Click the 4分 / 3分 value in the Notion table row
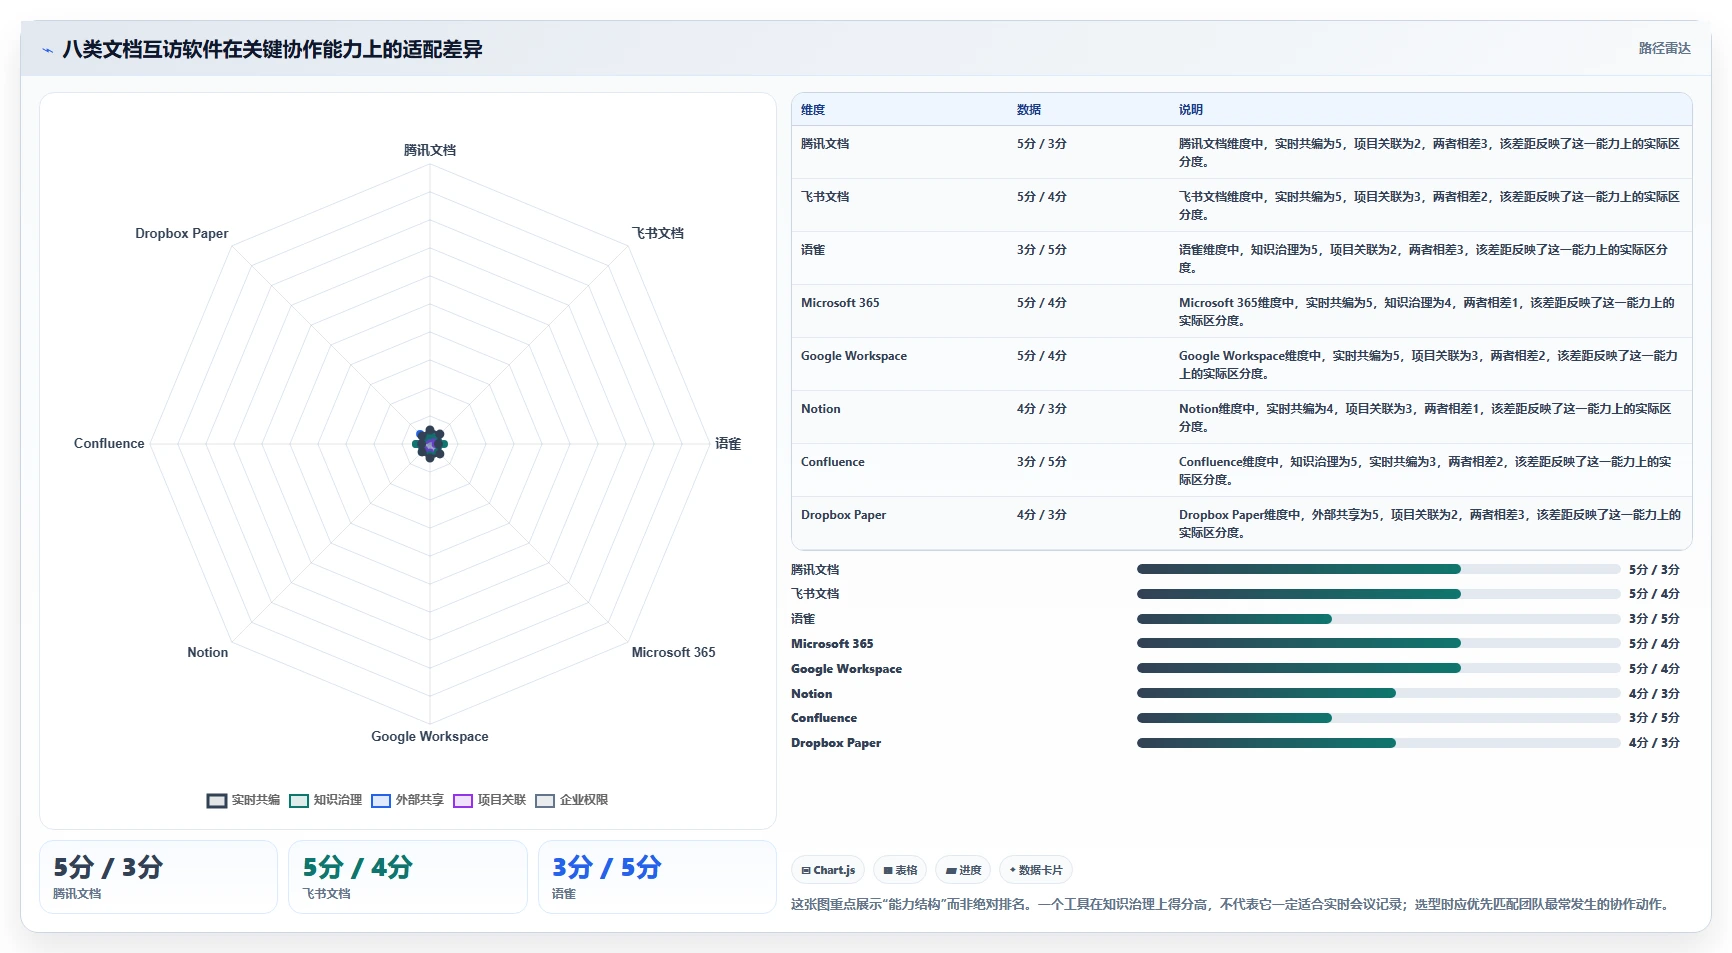1732x953 pixels. pyautogui.click(x=1042, y=409)
